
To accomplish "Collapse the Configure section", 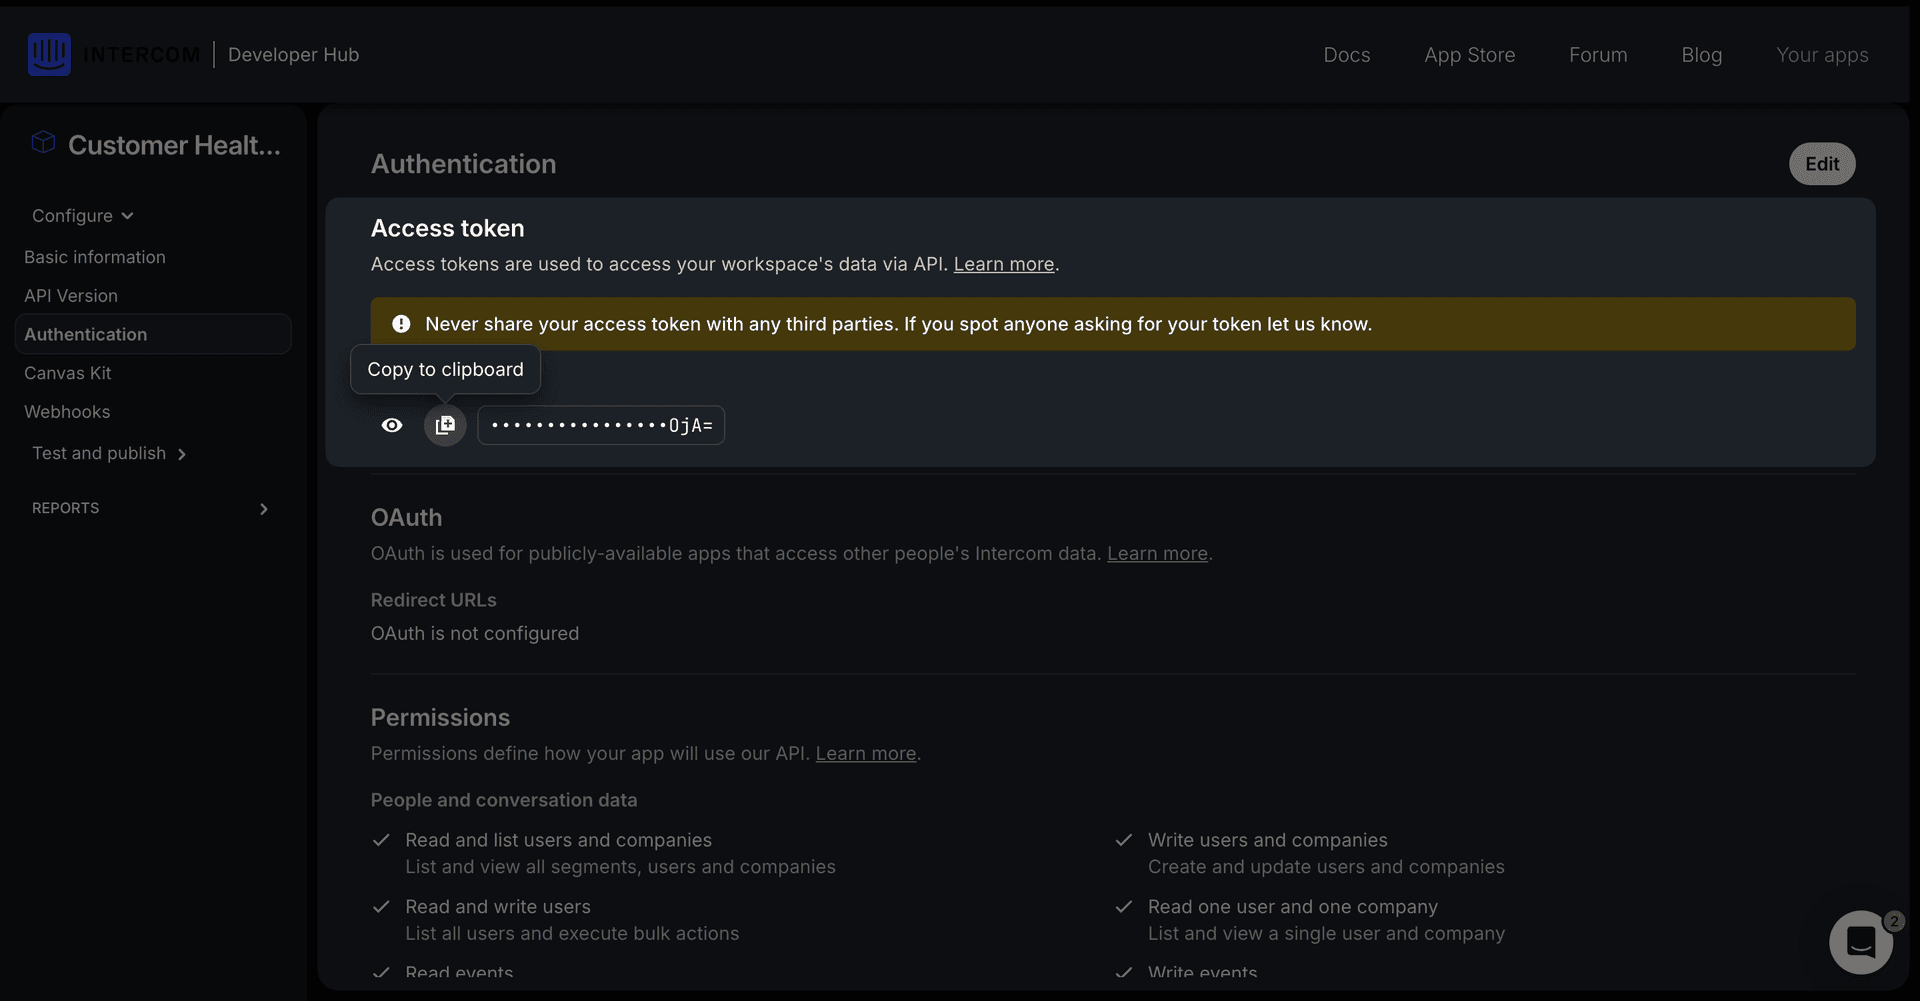I will [x=83, y=216].
